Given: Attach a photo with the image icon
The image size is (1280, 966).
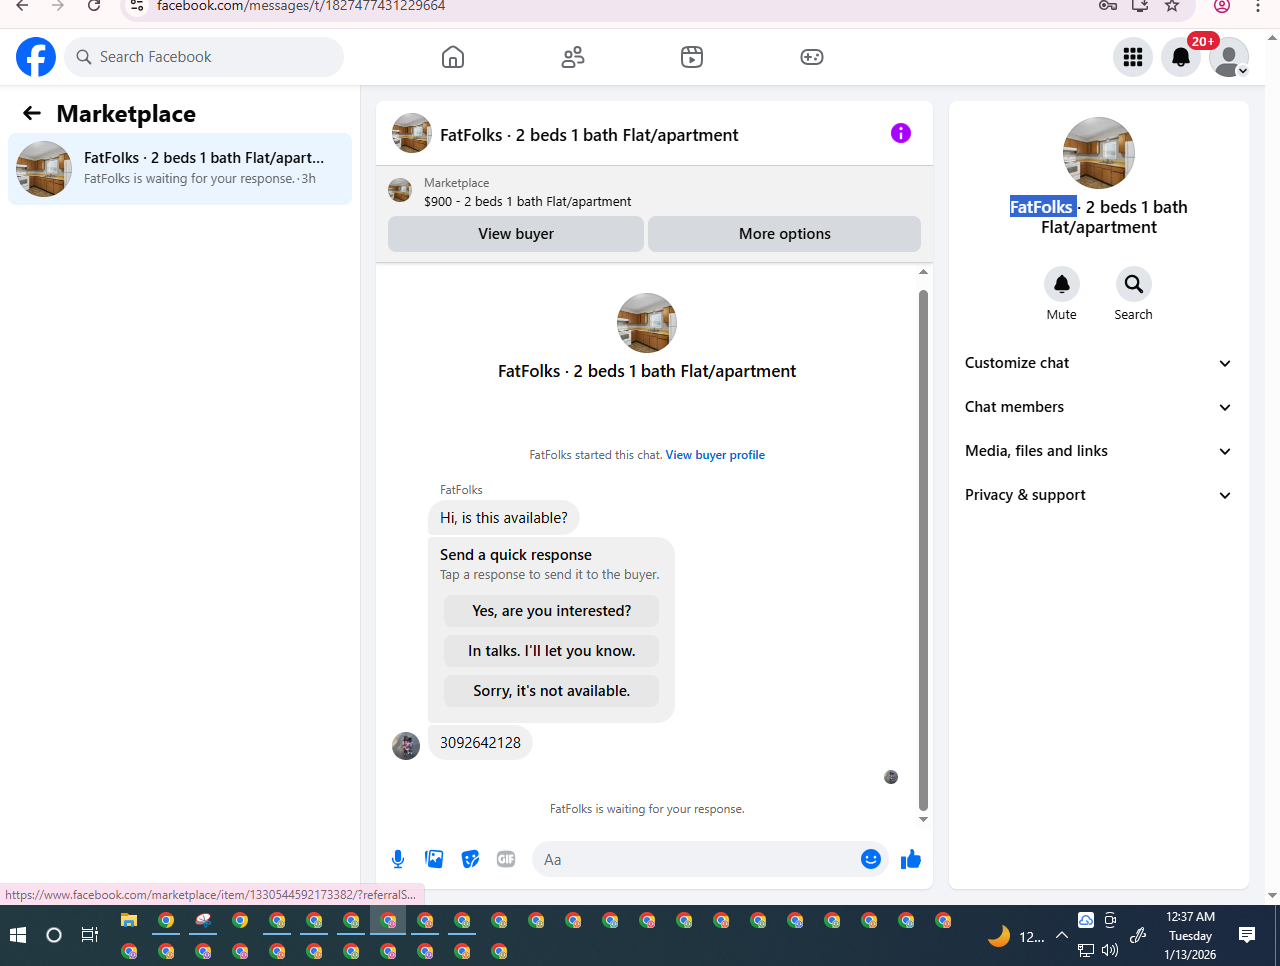Looking at the screenshot, I should pyautogui.click(x=434, y=859).
